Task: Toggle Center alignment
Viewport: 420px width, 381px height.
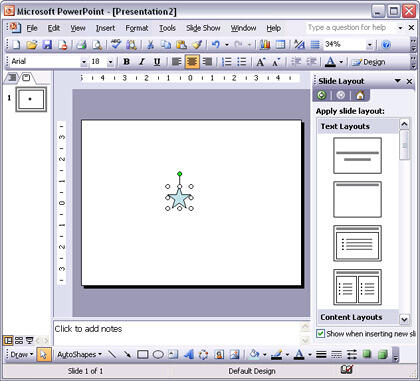Action: [192, 62]
